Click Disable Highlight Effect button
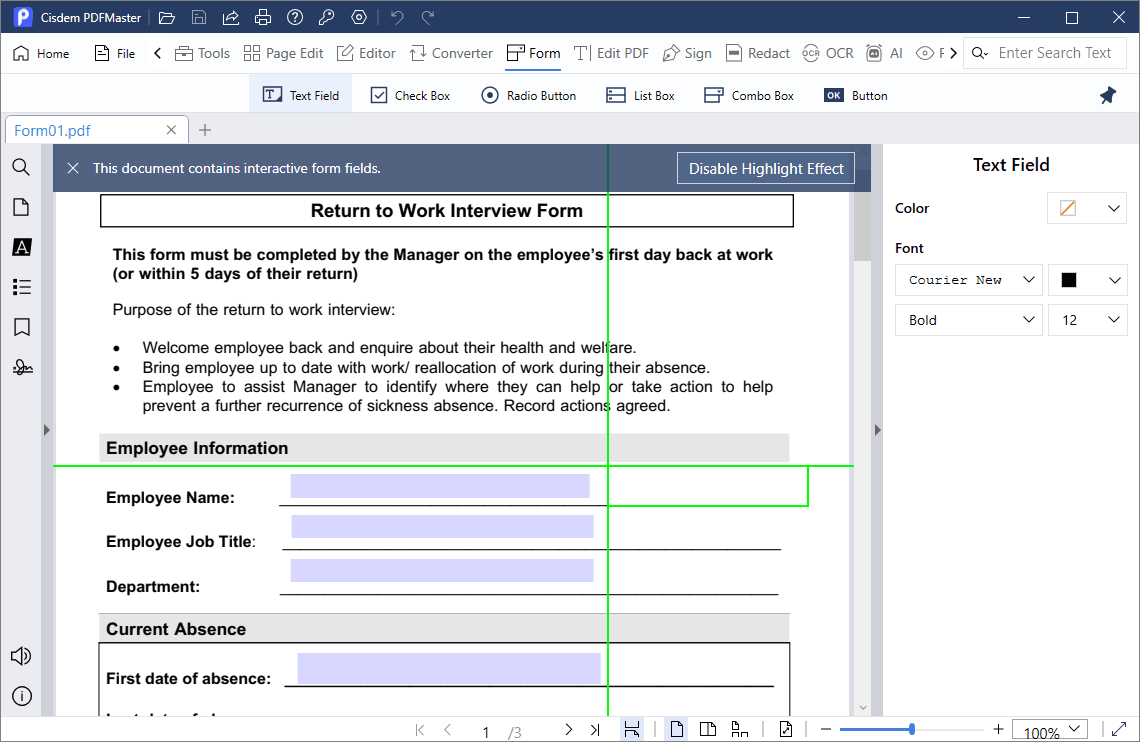 click(x=766, y=168)
